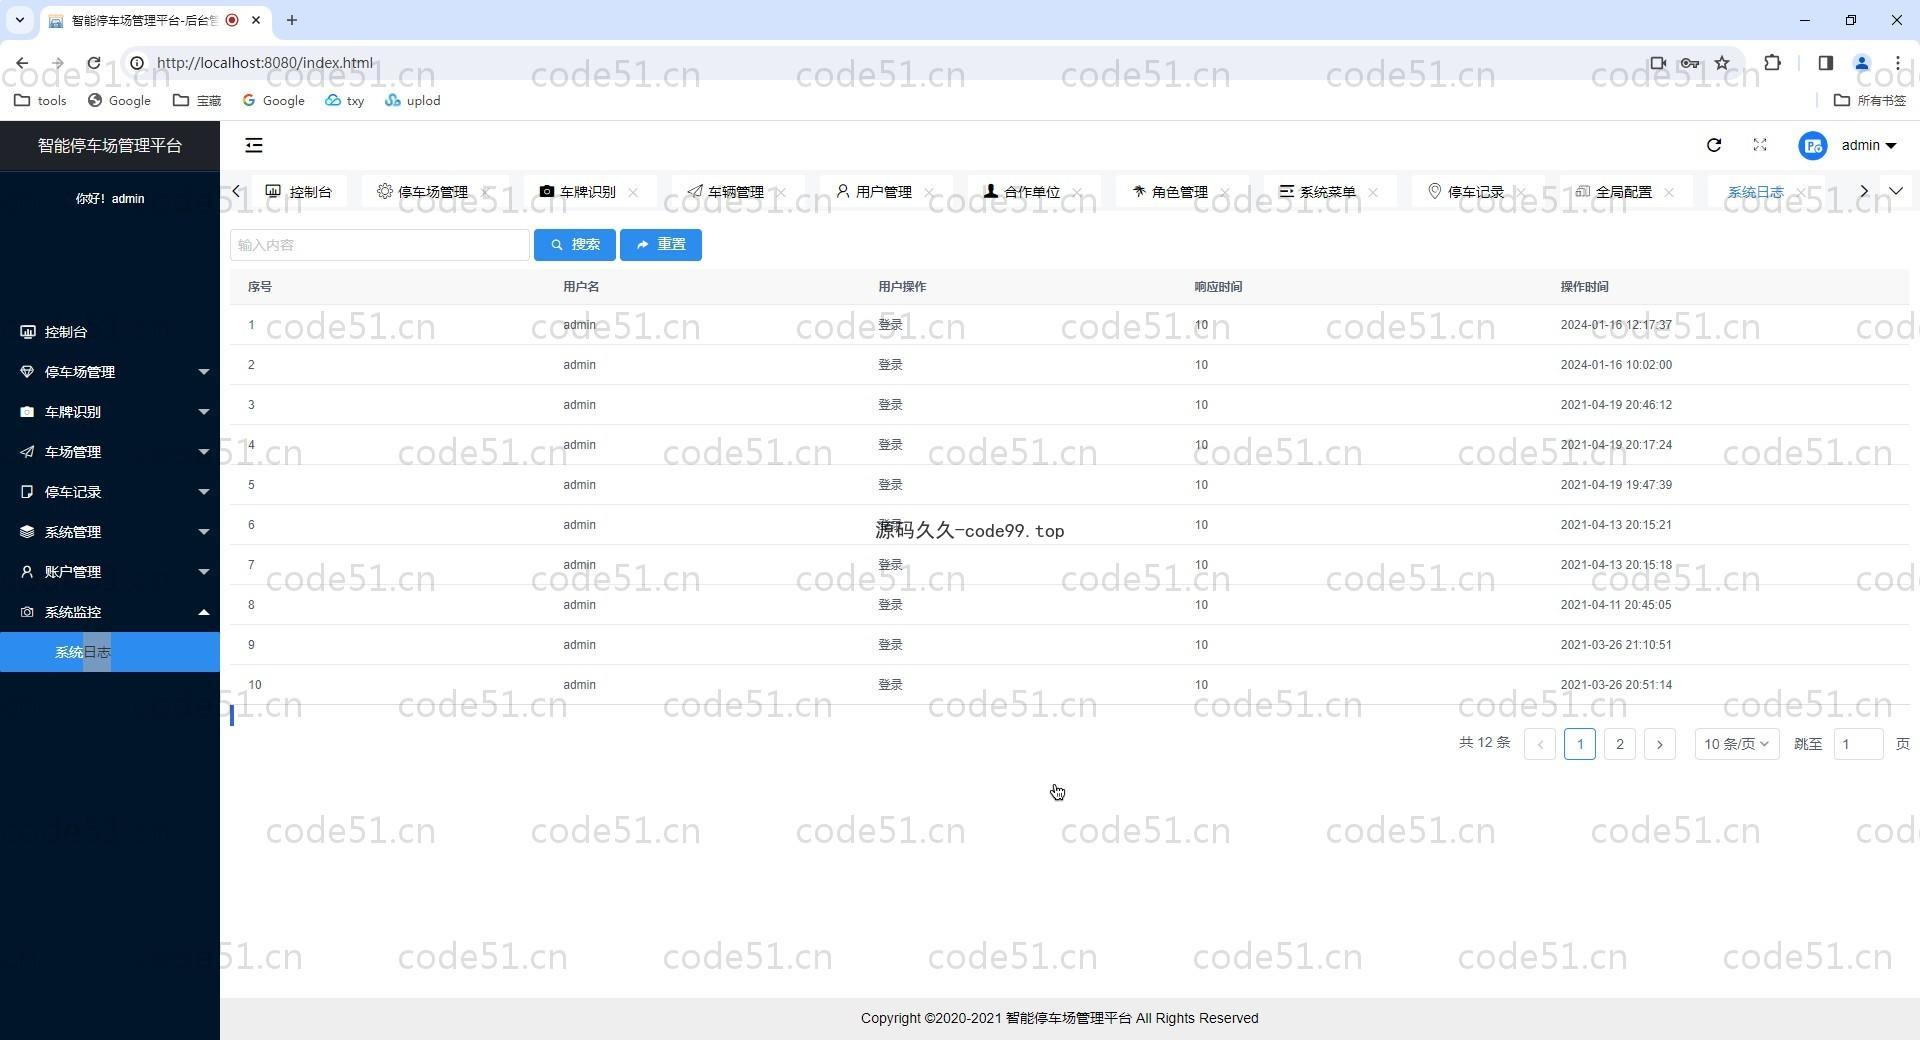Select 系统日志 in the sidebar
This screenshot has height=1040, width=1920.
coord(110,652)
